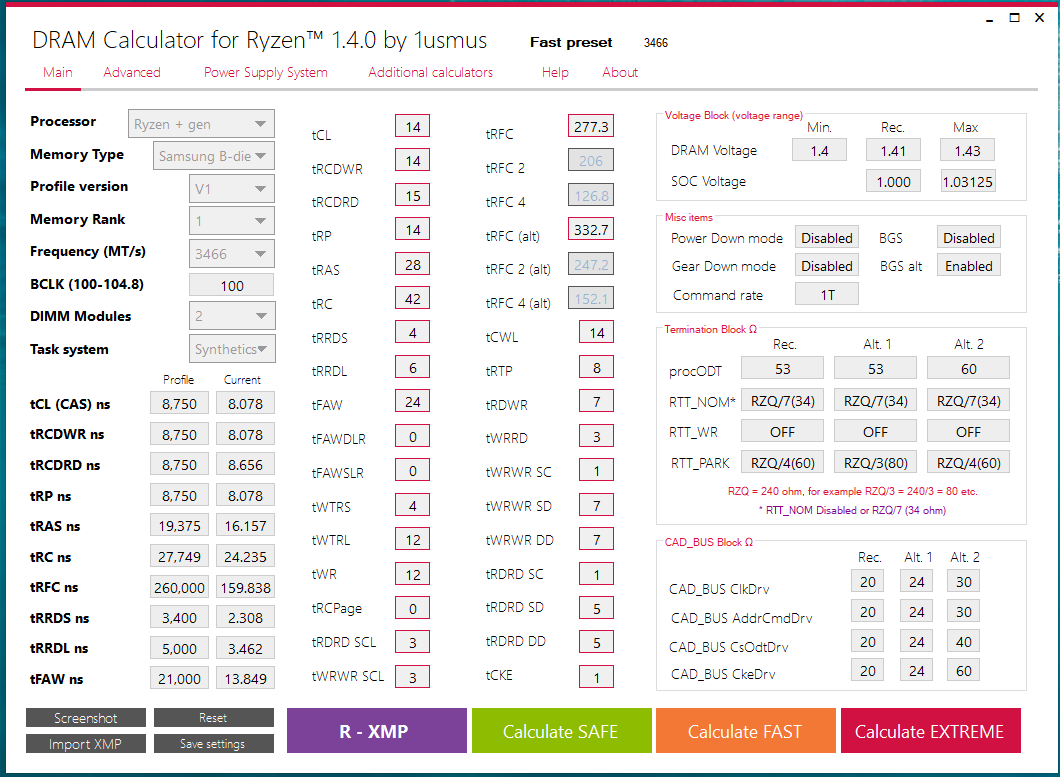Click the green Calculate SAFE button
This screenshot has width=1060, height=777.
point(562,731)
